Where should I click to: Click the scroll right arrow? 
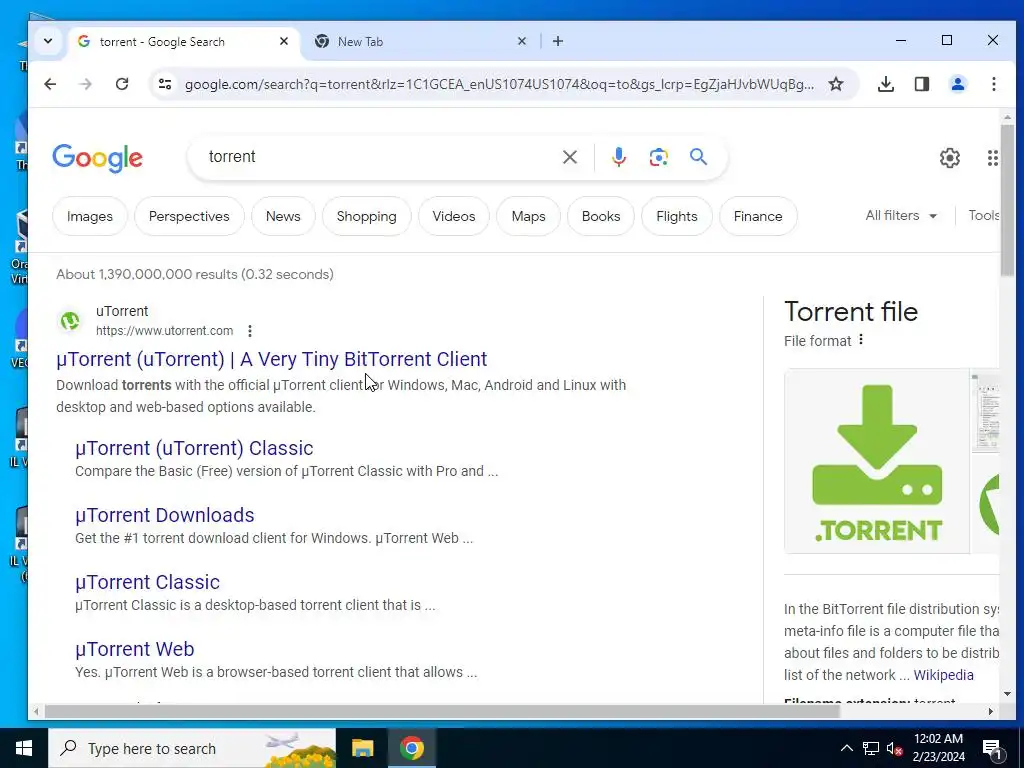[990, 711]
